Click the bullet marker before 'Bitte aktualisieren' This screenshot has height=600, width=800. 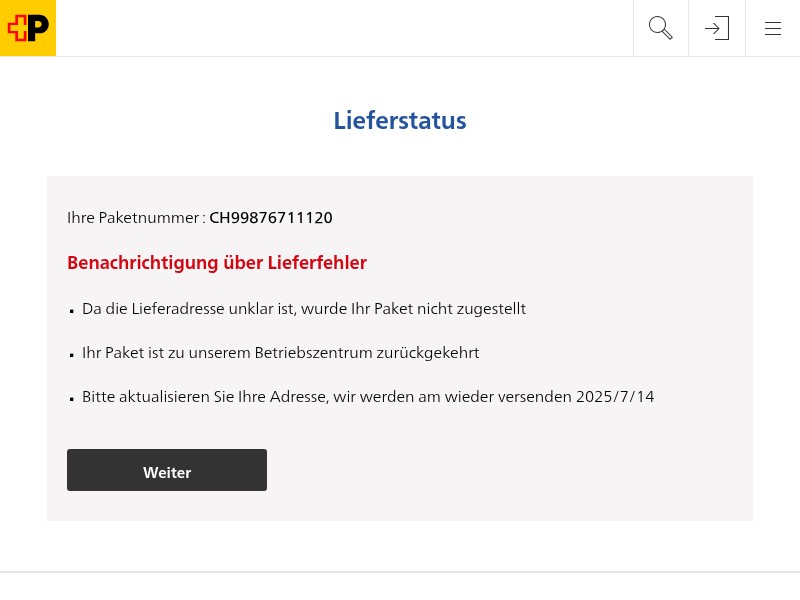point(72,398)
